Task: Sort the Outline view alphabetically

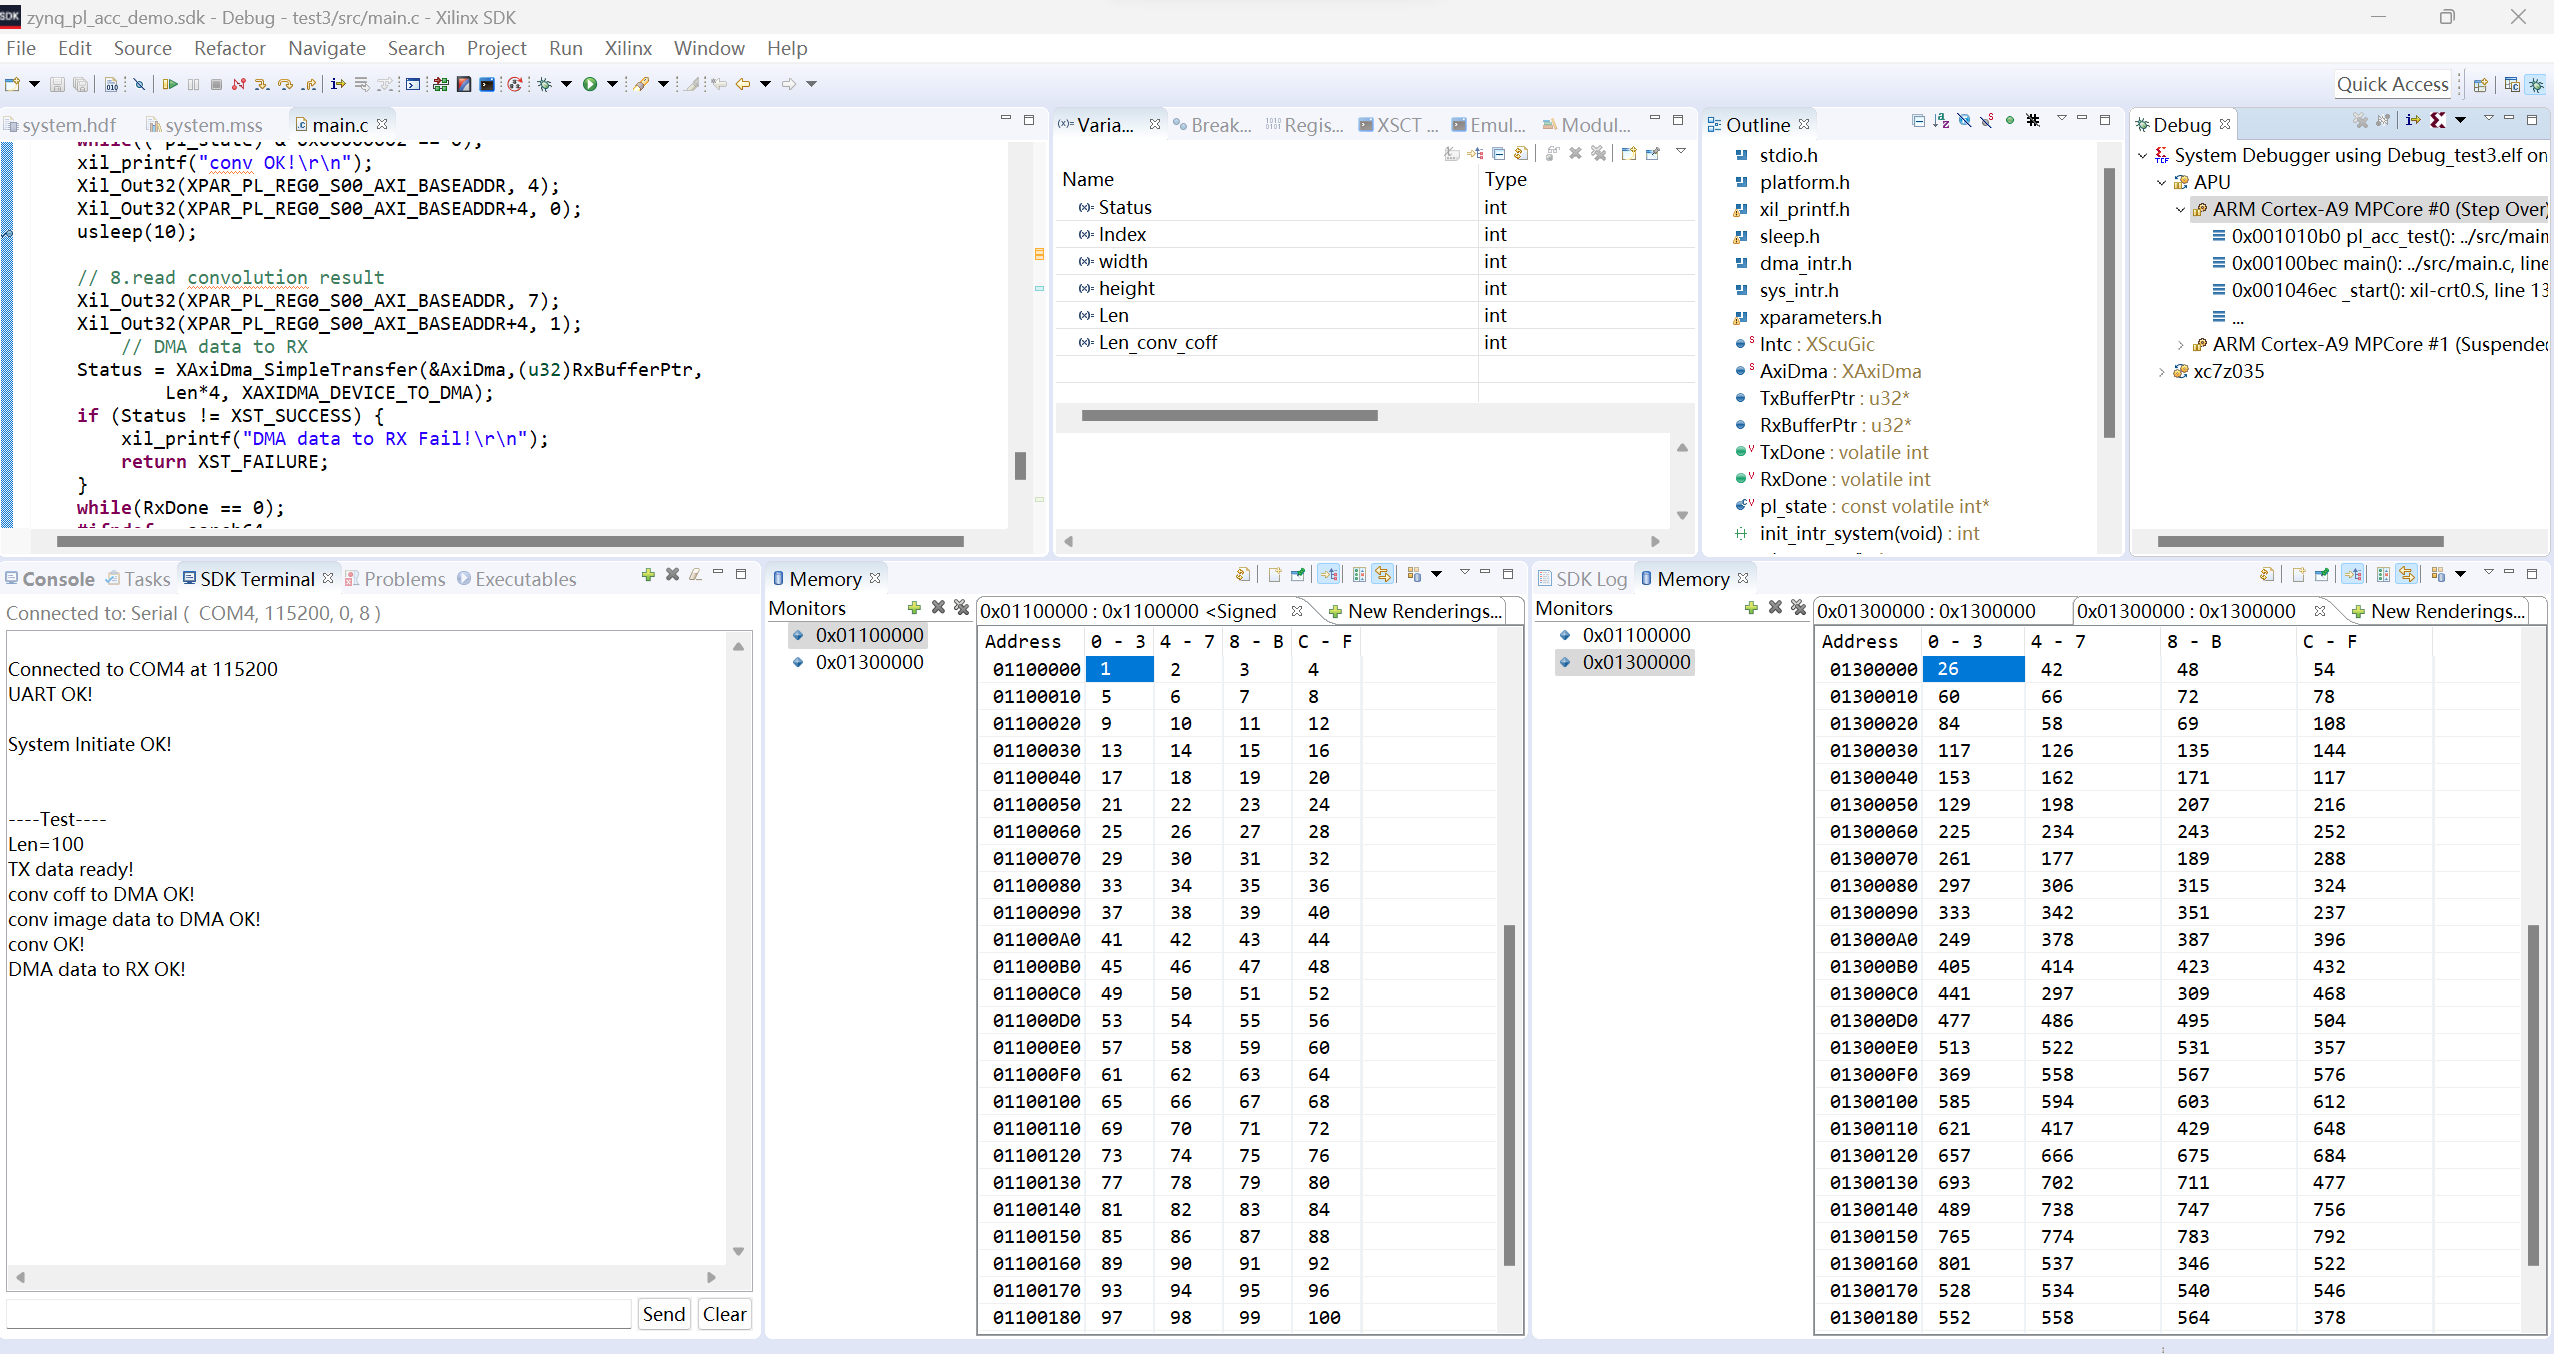Action: [1941, 121]
